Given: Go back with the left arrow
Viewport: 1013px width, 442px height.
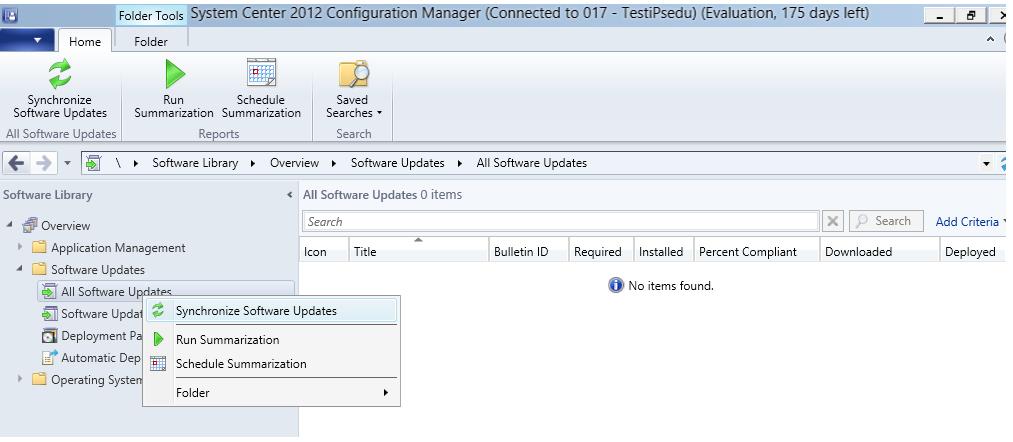Looking at the screenshot, I should point(16,163).
